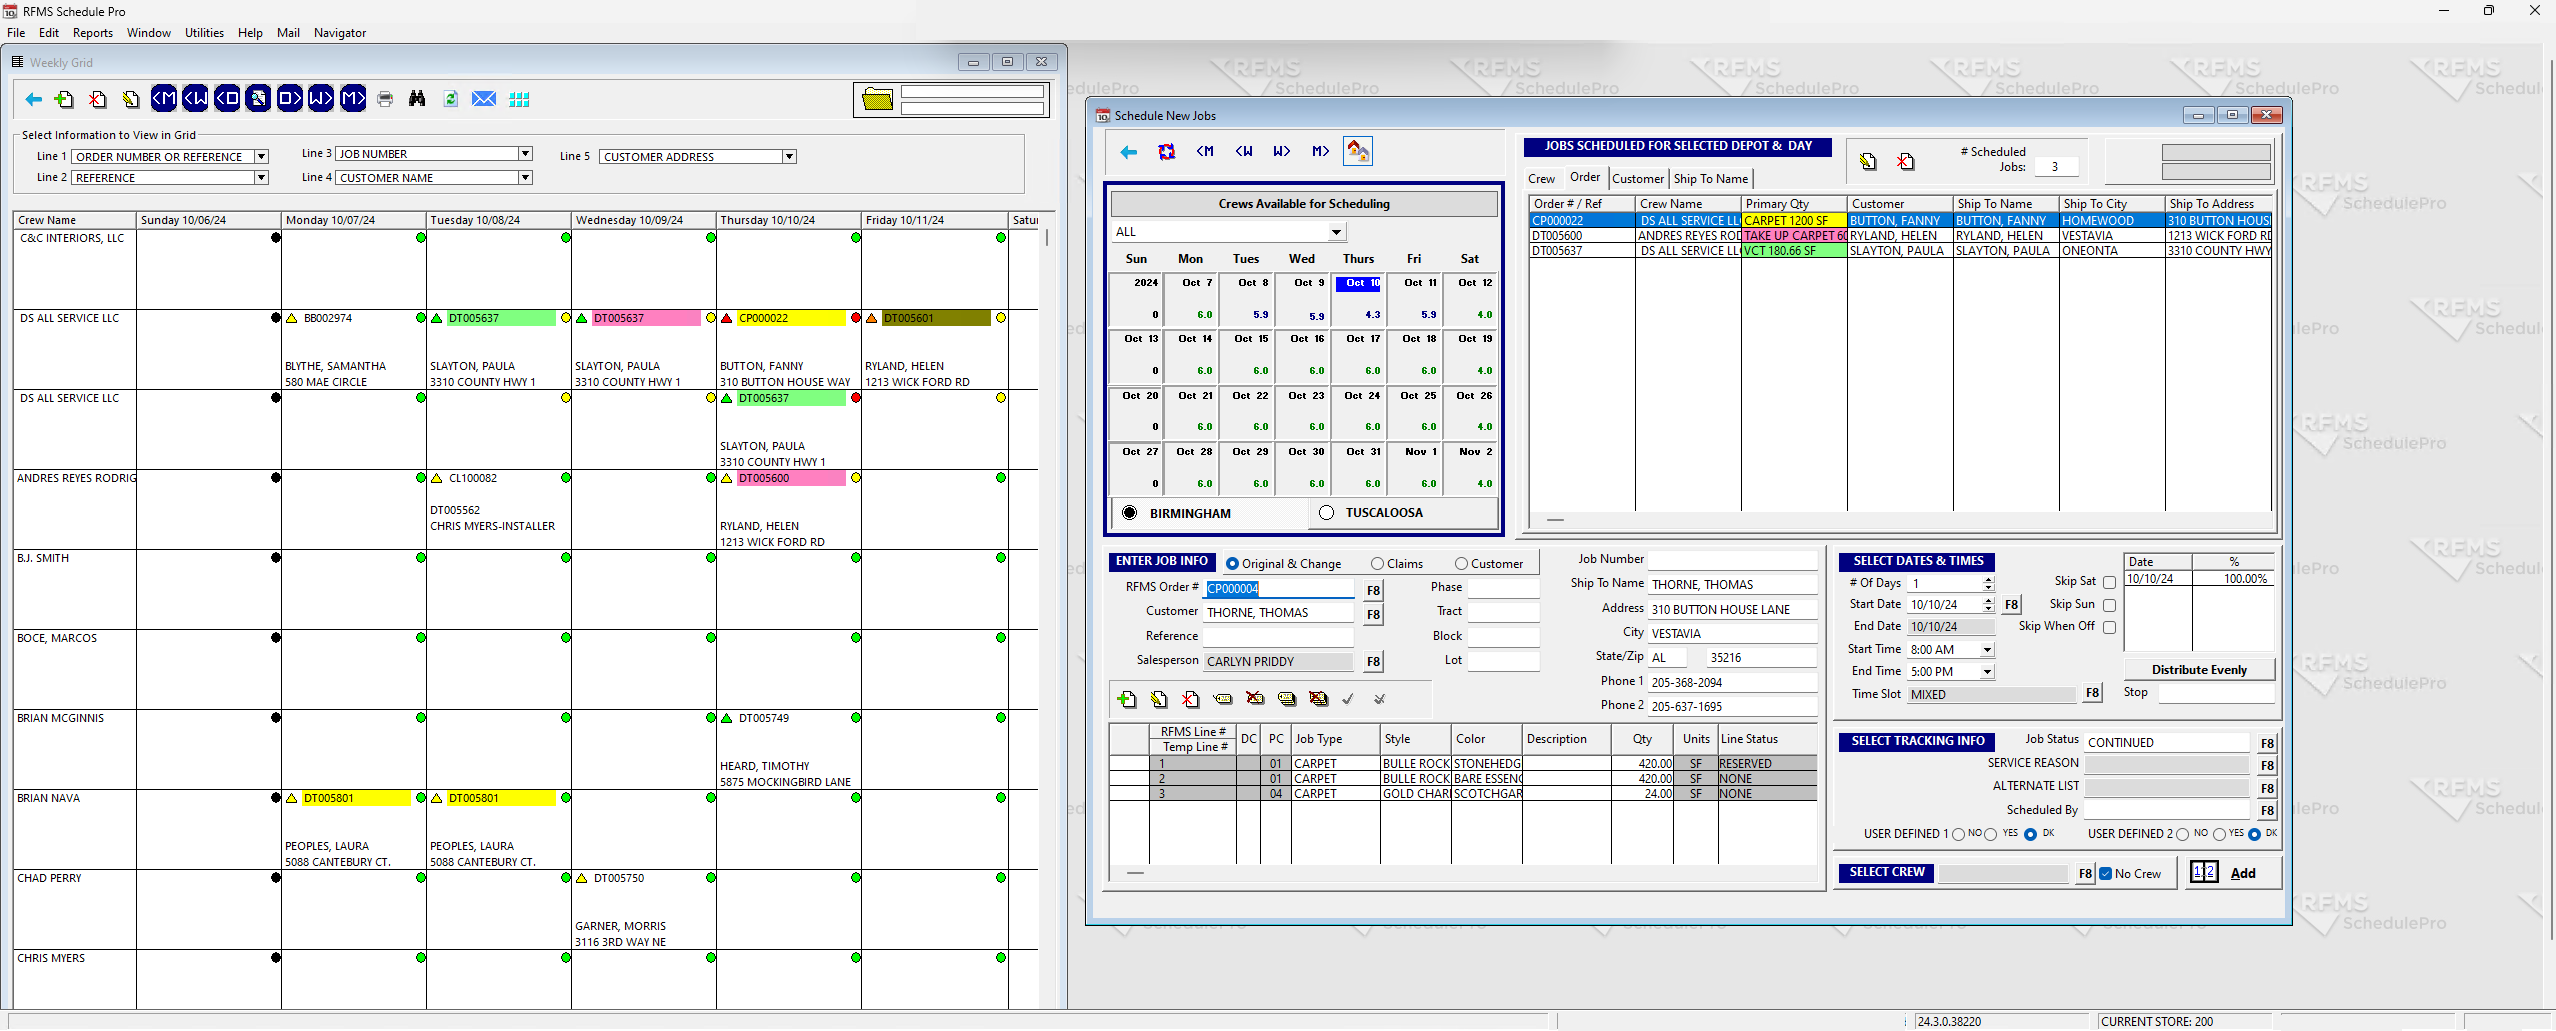Open the Reports menu
This screenshot has width=2556, height=1031.
coord(92,33)
